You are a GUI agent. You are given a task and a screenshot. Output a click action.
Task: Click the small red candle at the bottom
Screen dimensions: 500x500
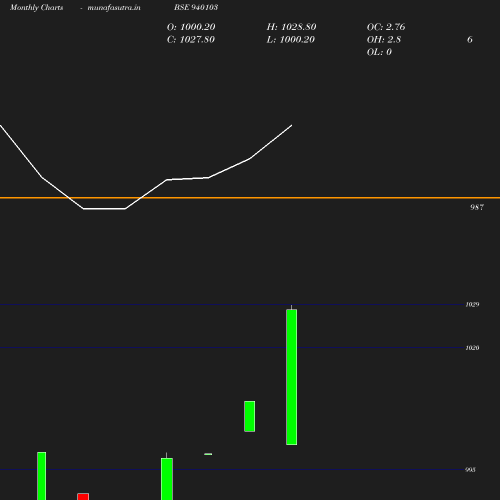(83, 496)
